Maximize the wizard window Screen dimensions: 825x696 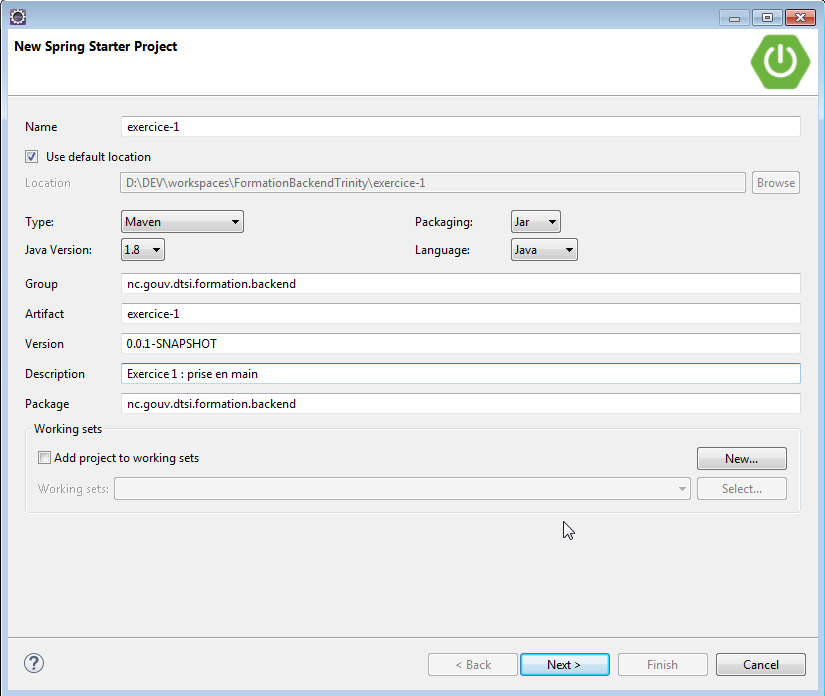[767, 17]
